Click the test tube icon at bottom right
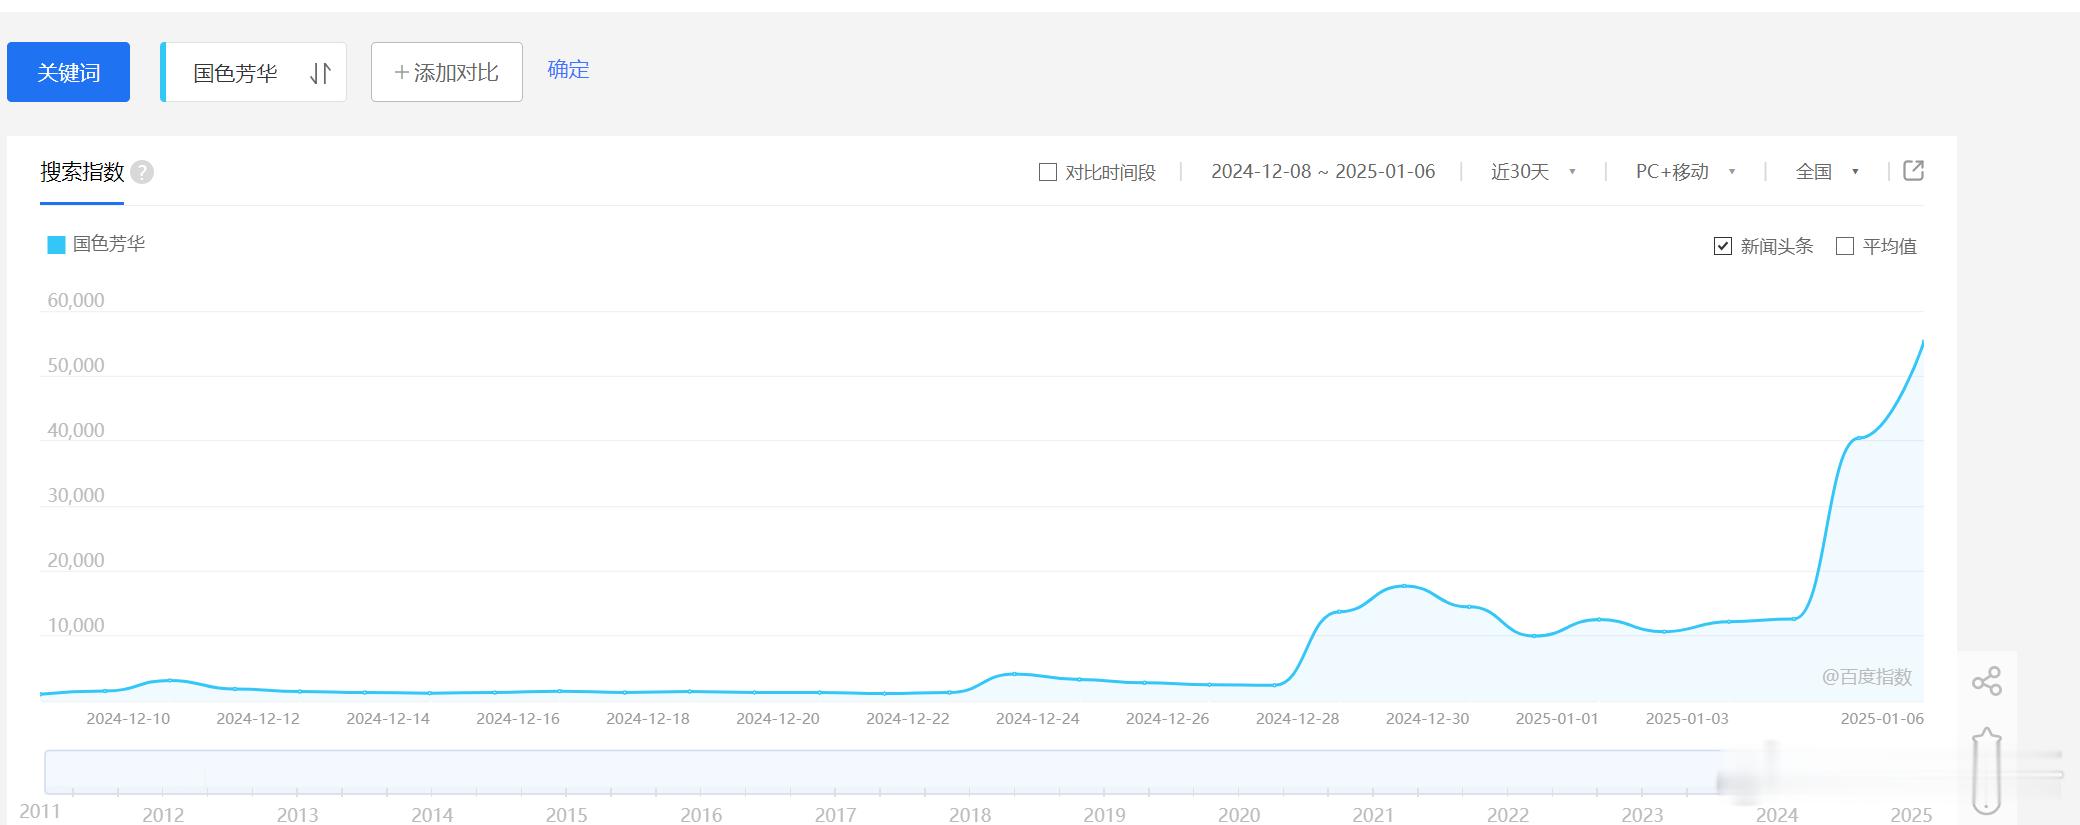This screenshot has width=2080, height=825. [x=1986, y=771]
